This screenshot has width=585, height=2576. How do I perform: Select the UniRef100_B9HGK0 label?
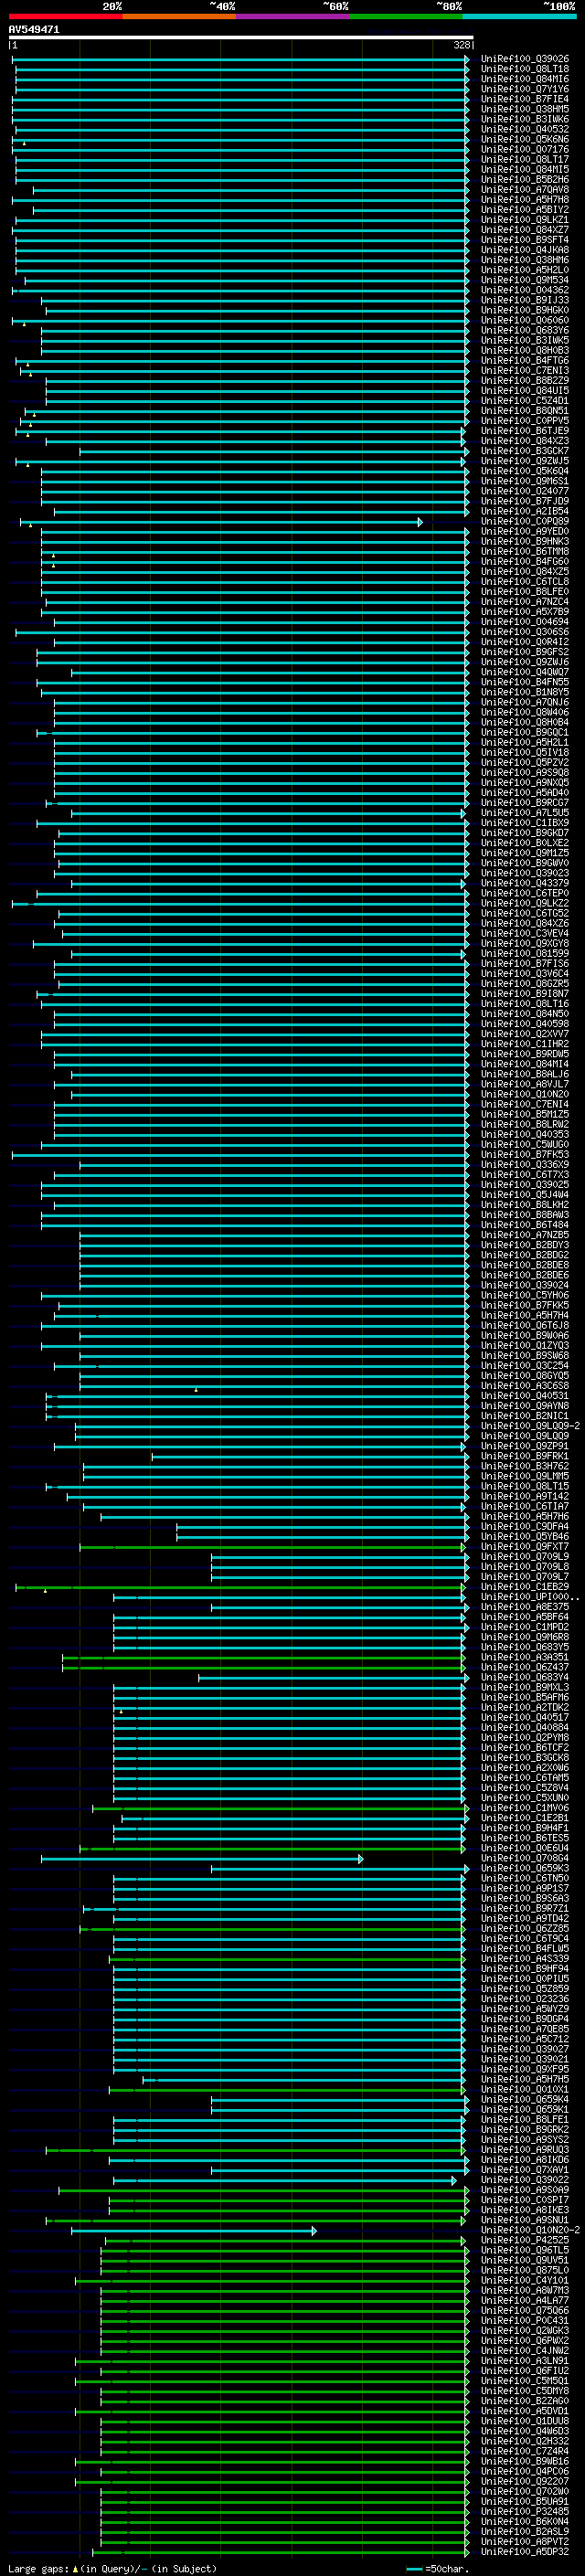coord(525,310)
